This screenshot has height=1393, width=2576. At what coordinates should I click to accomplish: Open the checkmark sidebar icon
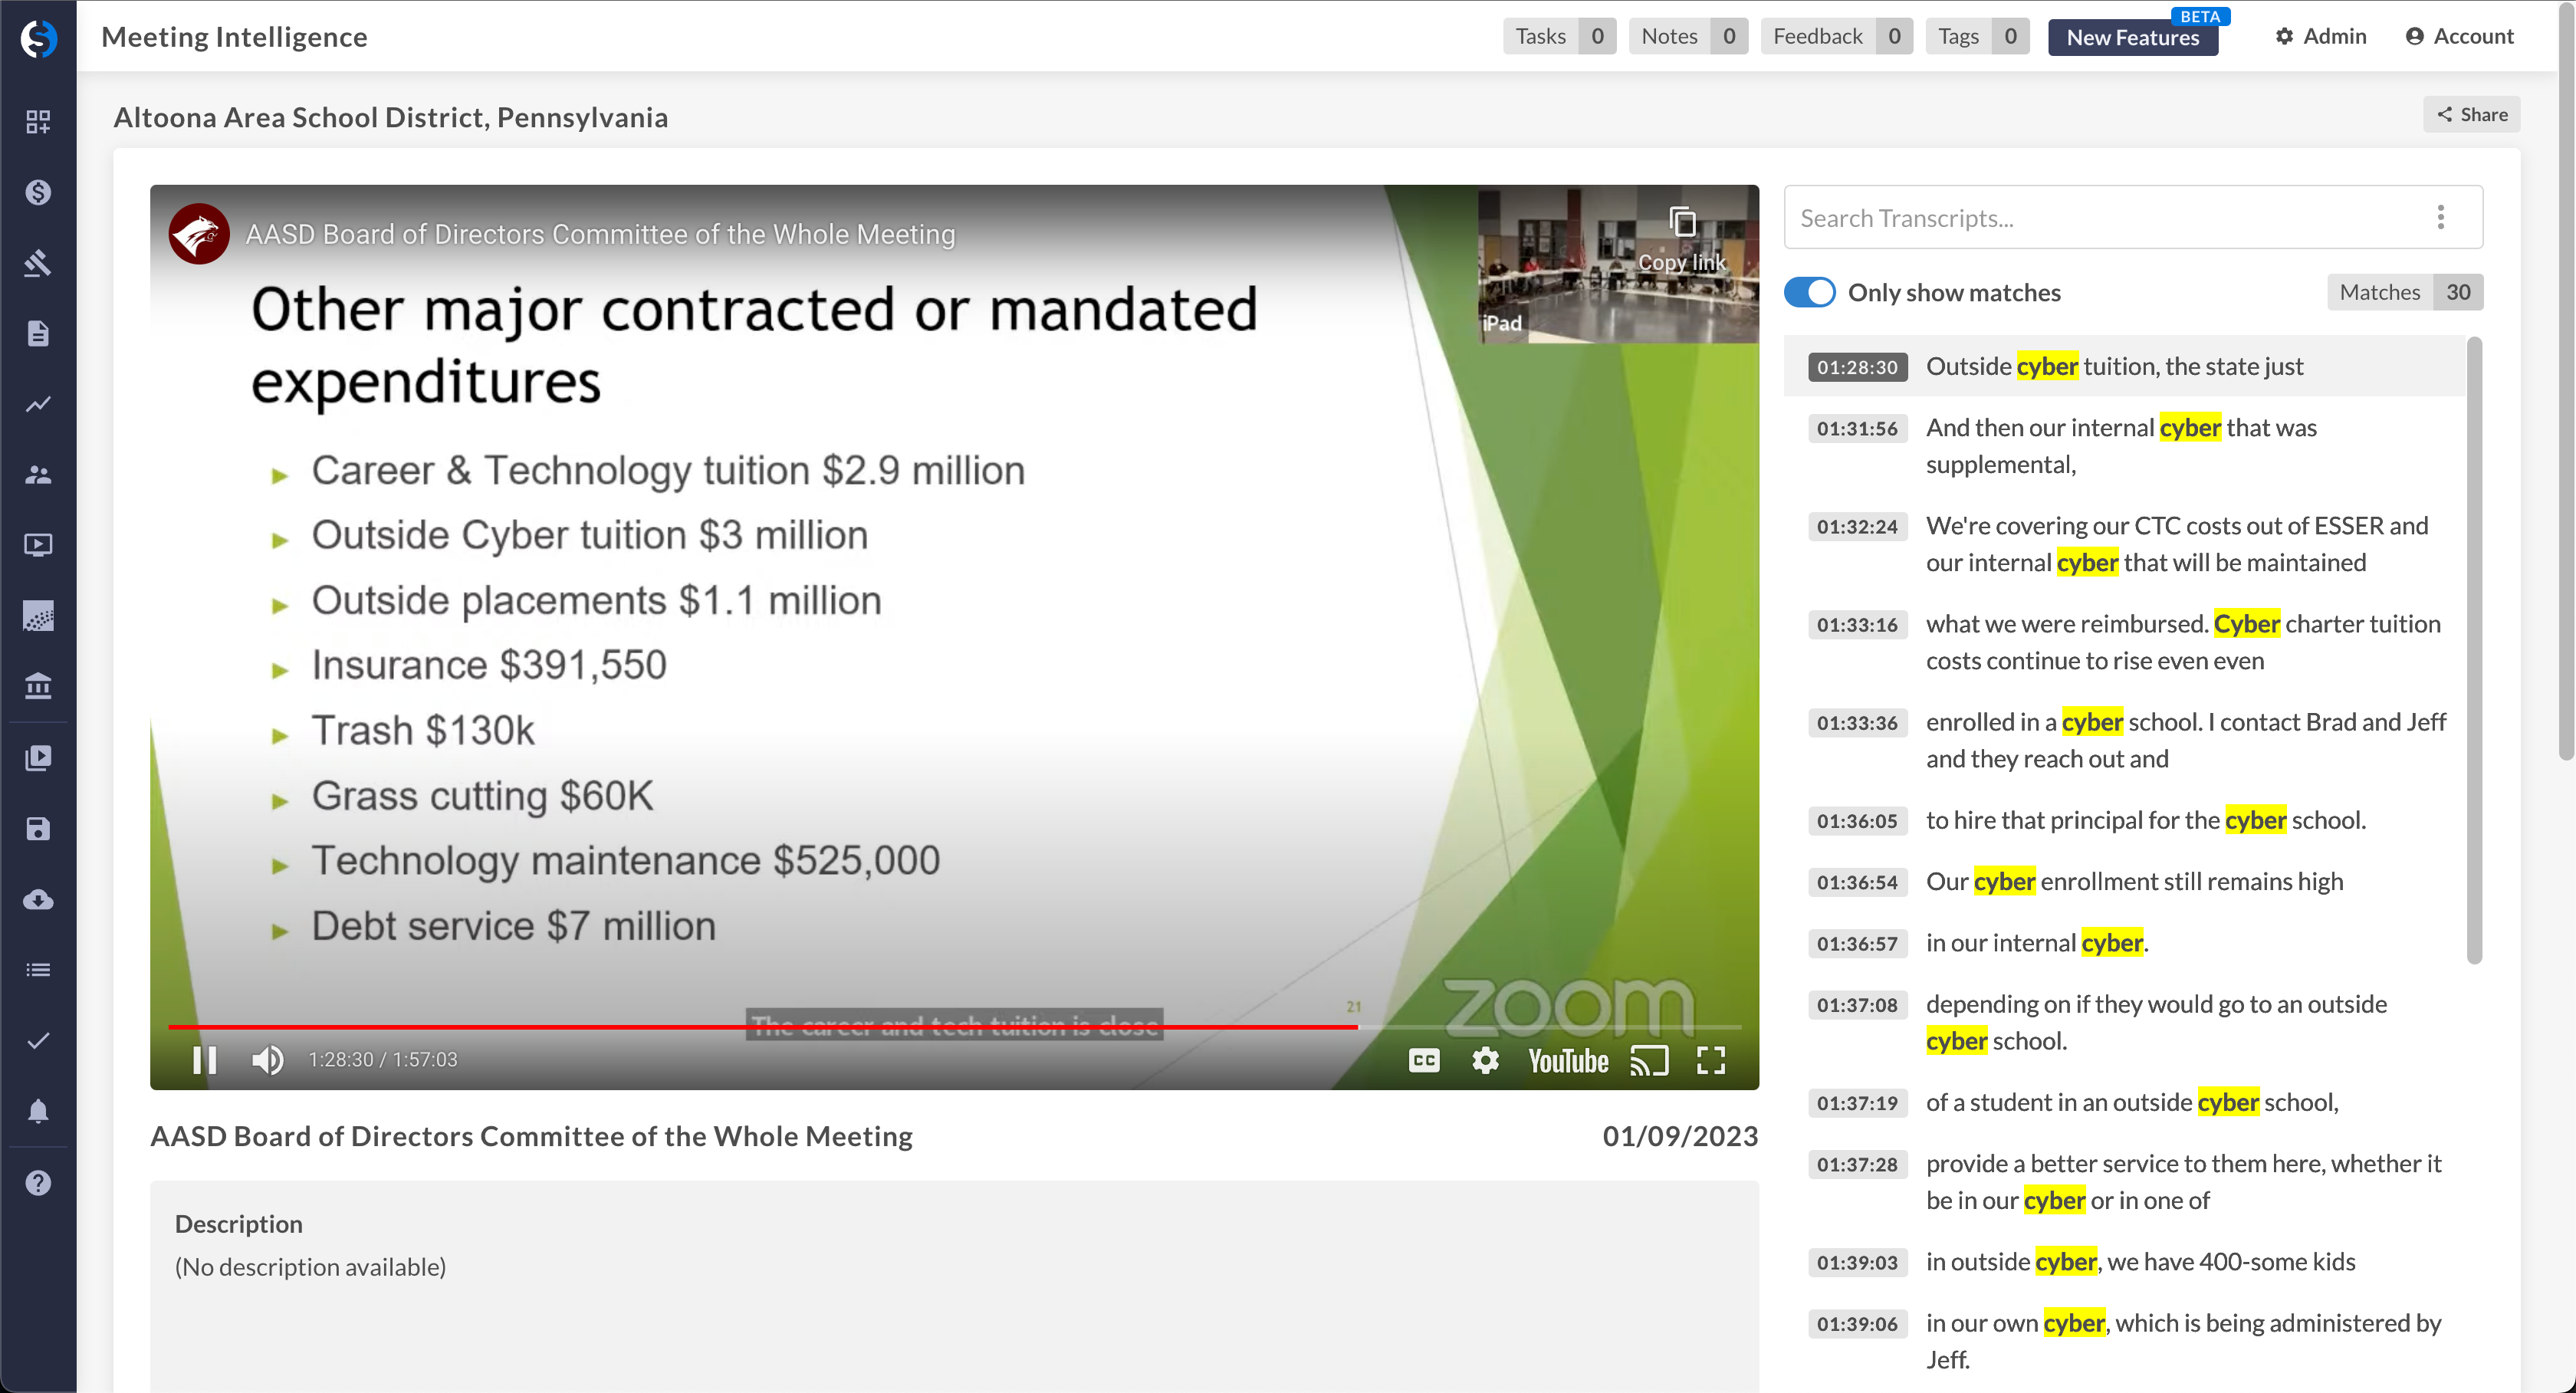pos(38,1041)
